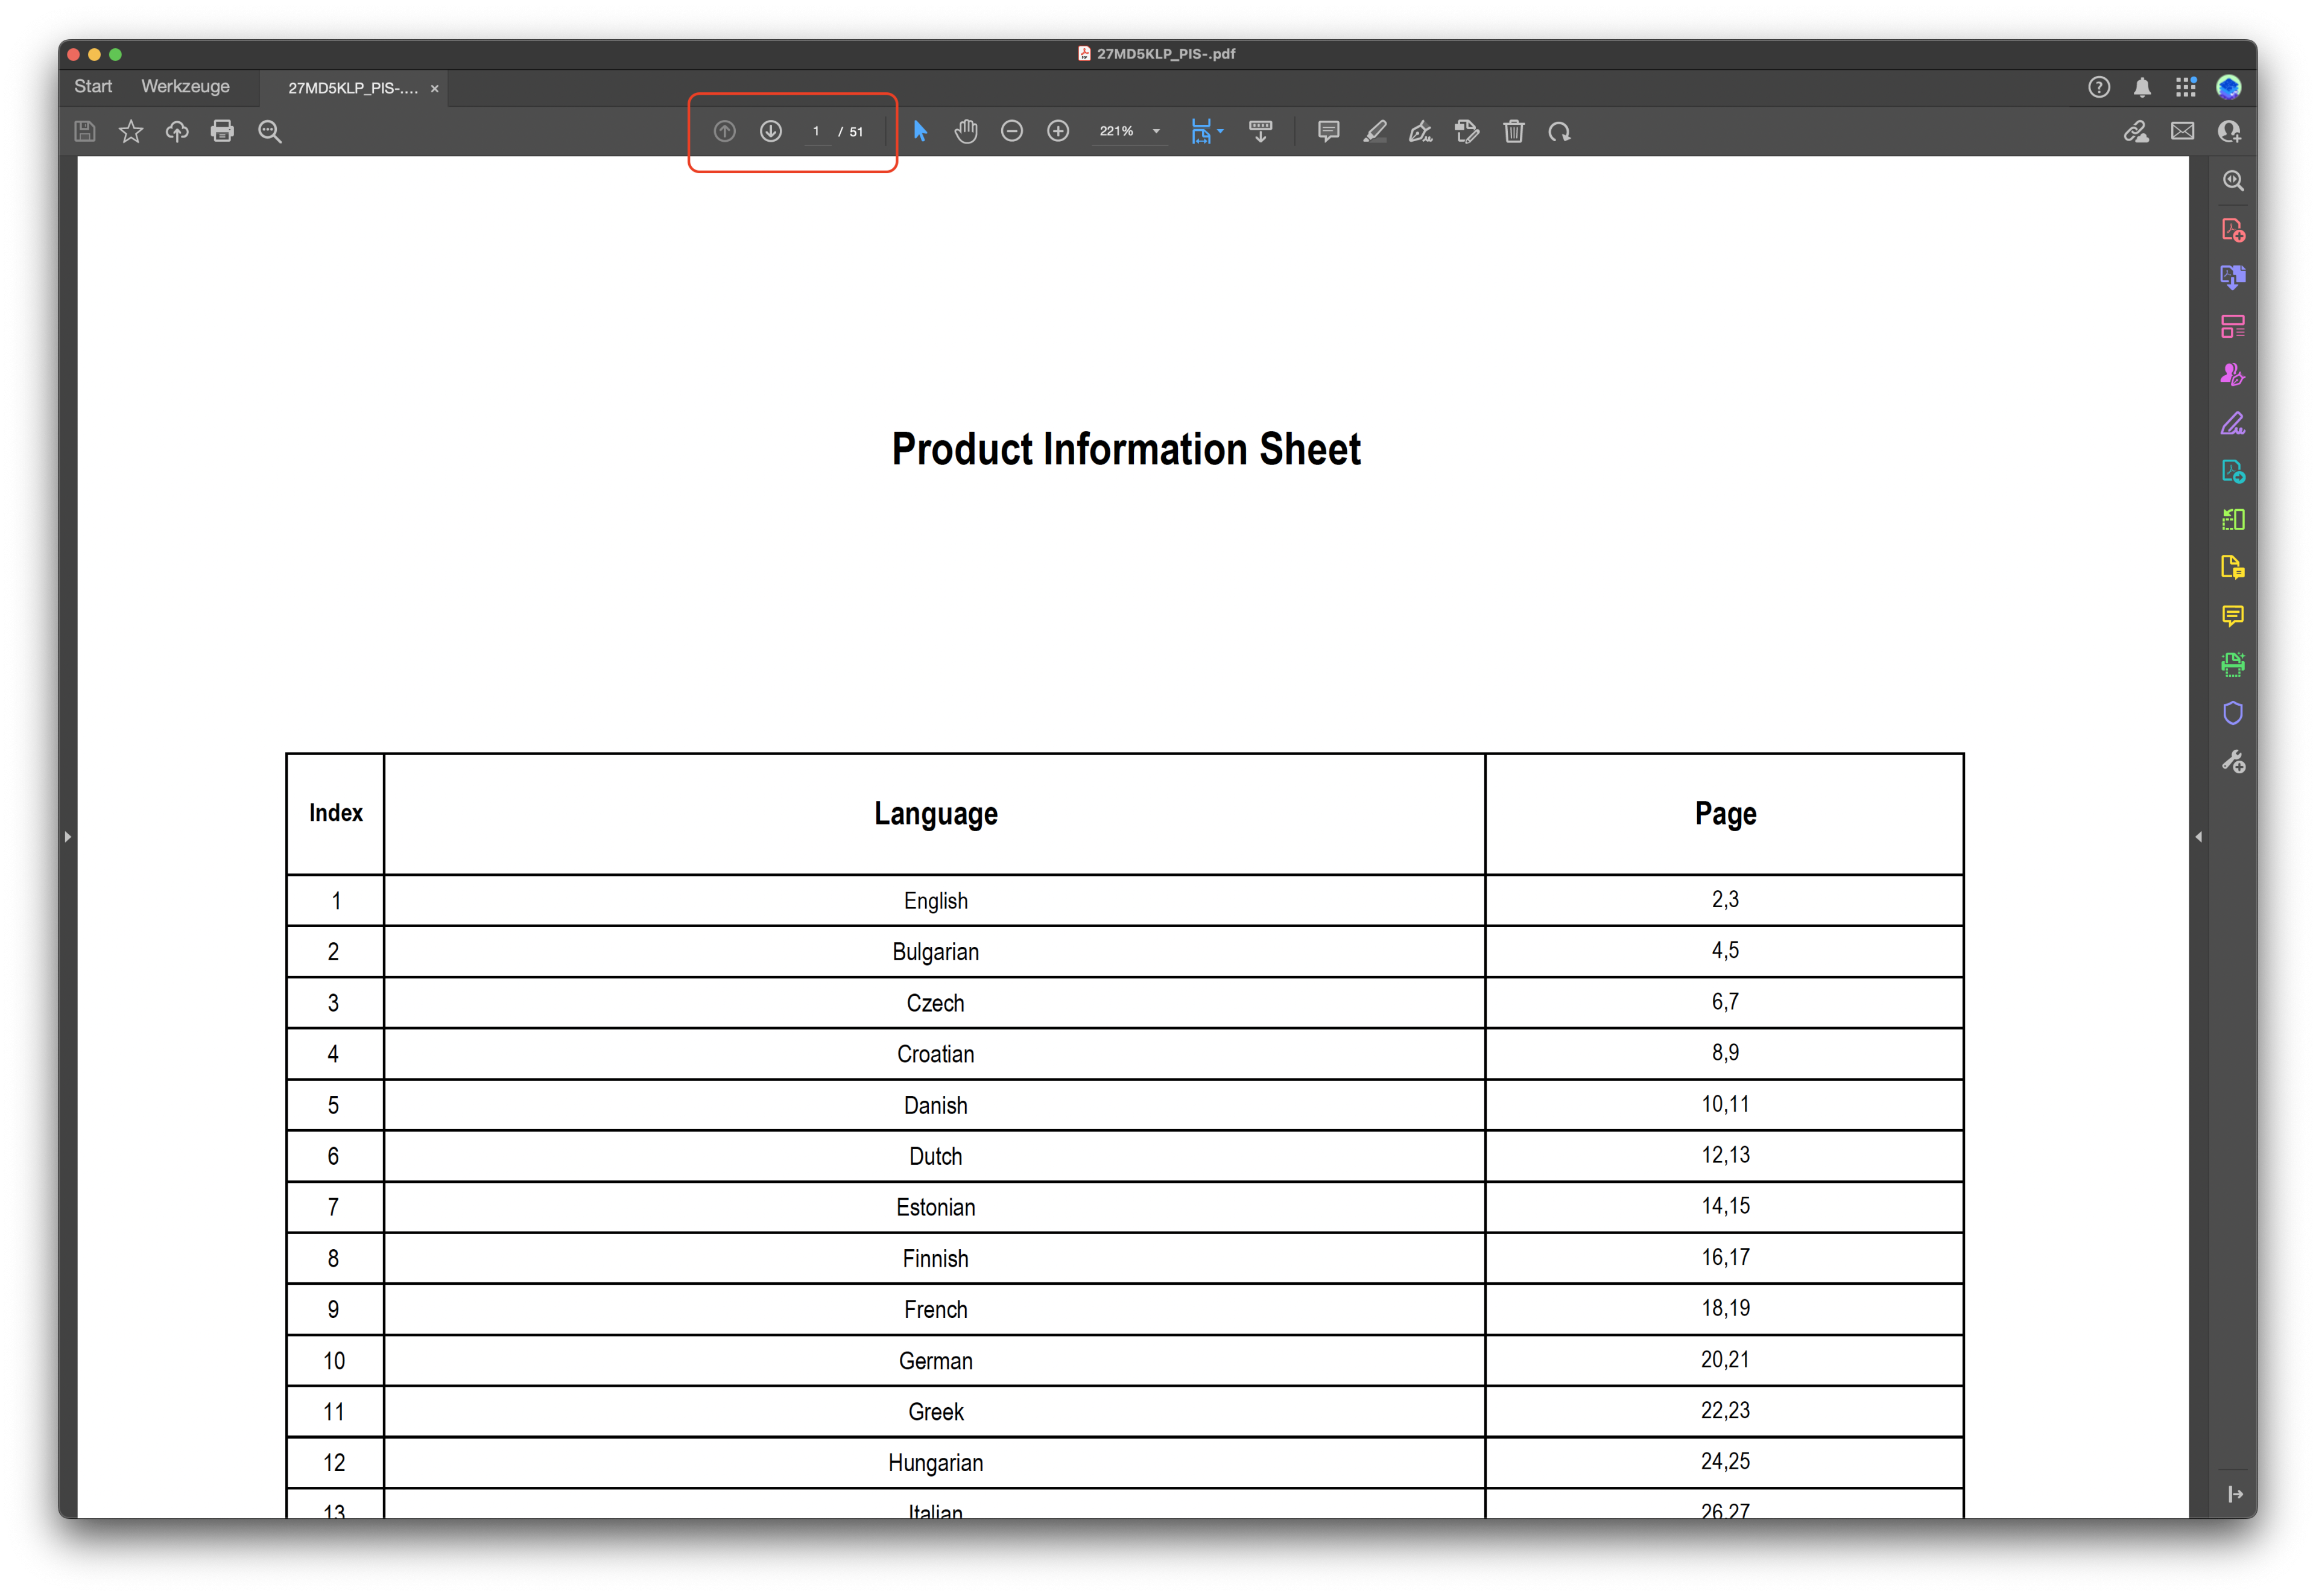Open the notifications bell
This screenshot has width=2316, height=1596.
pos(2141,88)
